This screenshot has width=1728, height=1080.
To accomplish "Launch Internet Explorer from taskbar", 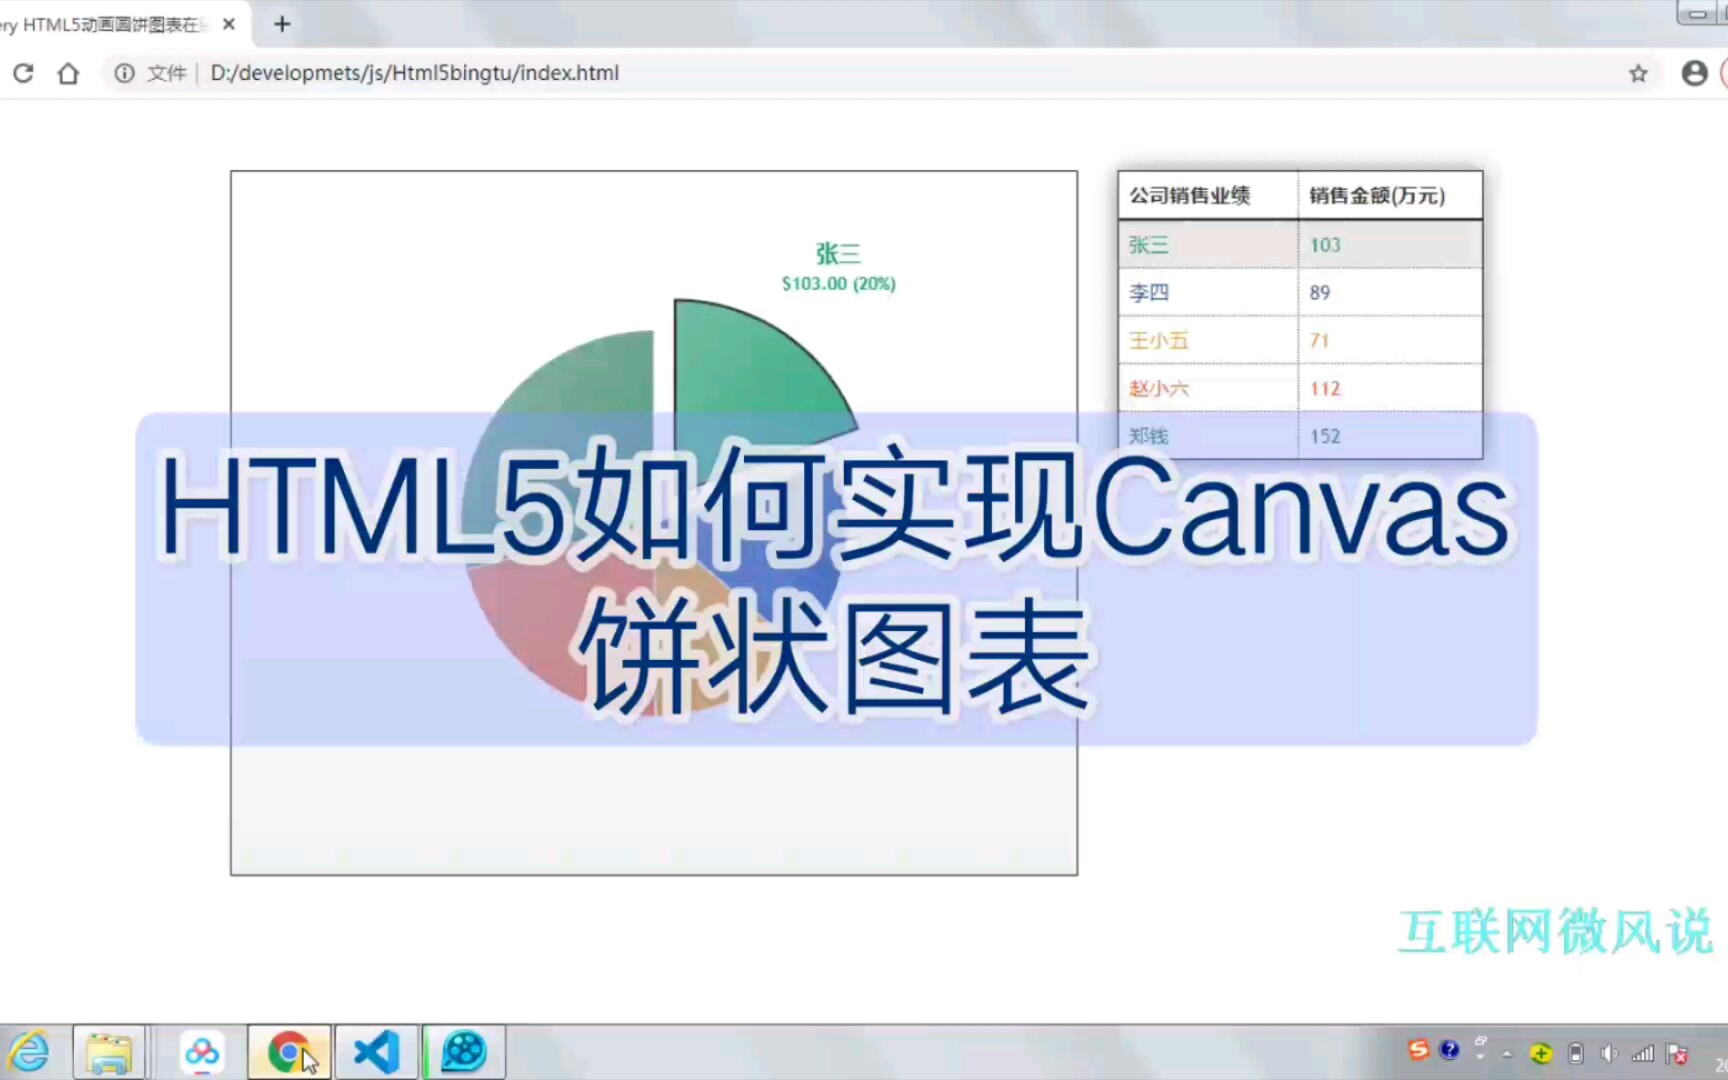I will click(29, 1052).
